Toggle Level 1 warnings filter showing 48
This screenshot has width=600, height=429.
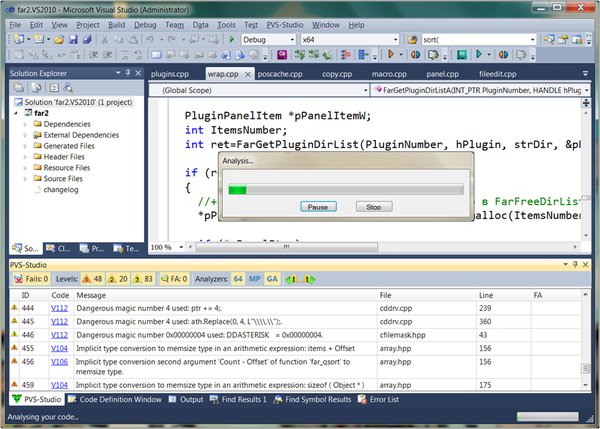click(92, 279)
